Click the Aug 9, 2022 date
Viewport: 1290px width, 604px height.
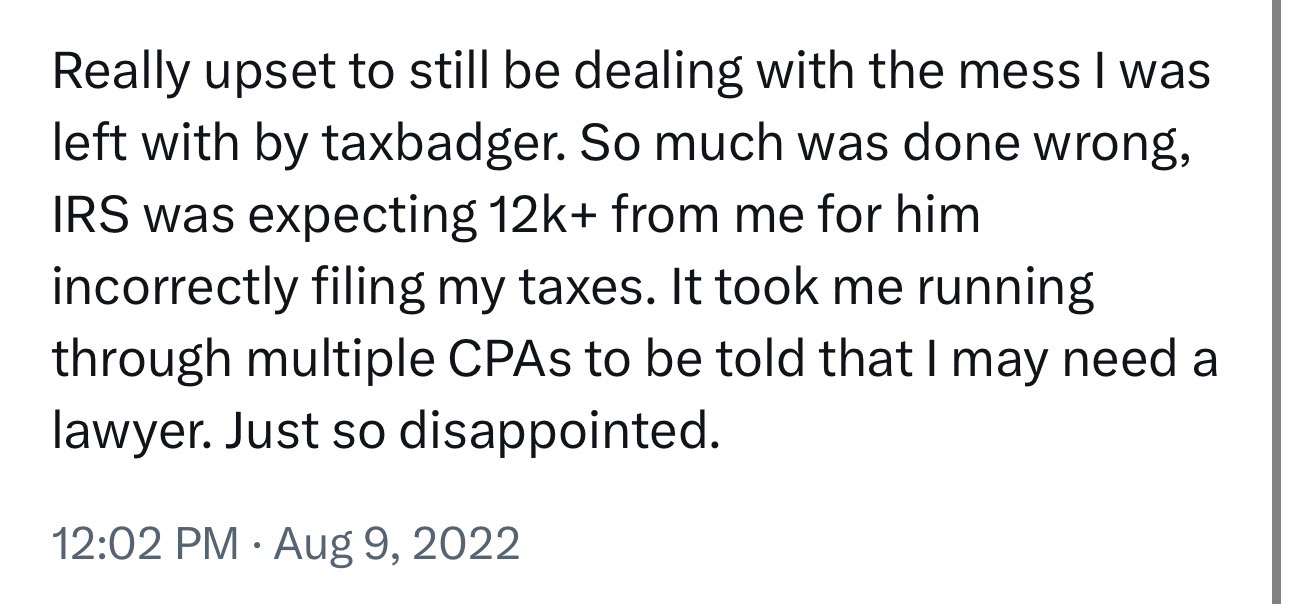pyautogui.click(x=395, y=545)
